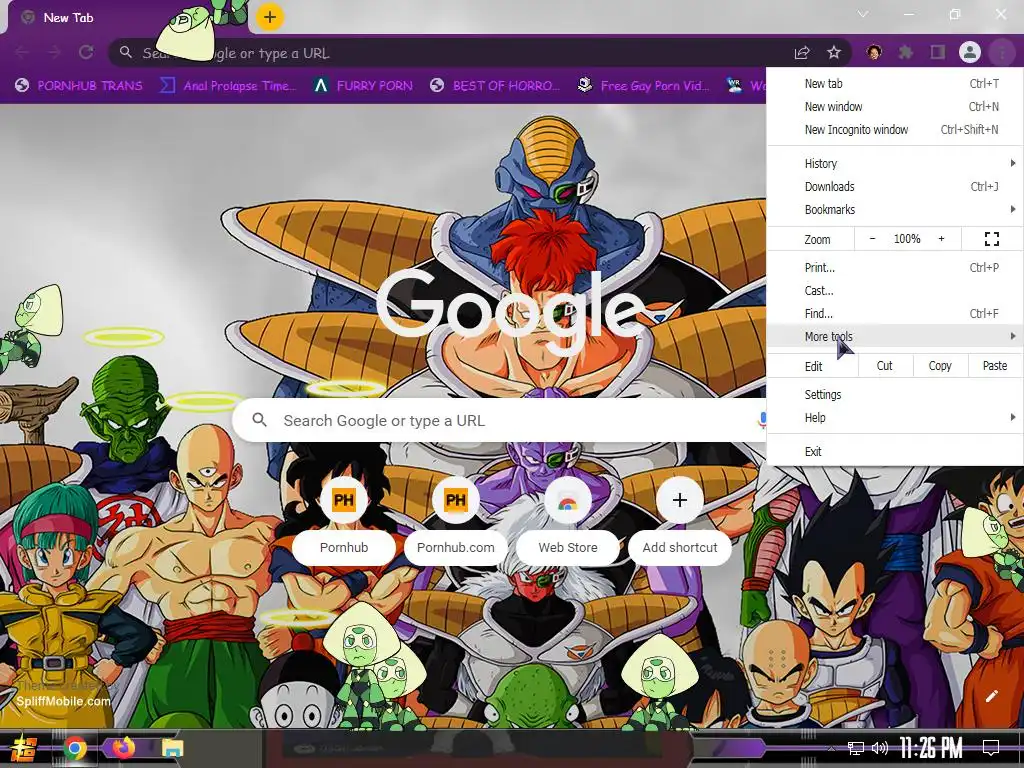Click the Cut button in Edit row

click(884, 366)
